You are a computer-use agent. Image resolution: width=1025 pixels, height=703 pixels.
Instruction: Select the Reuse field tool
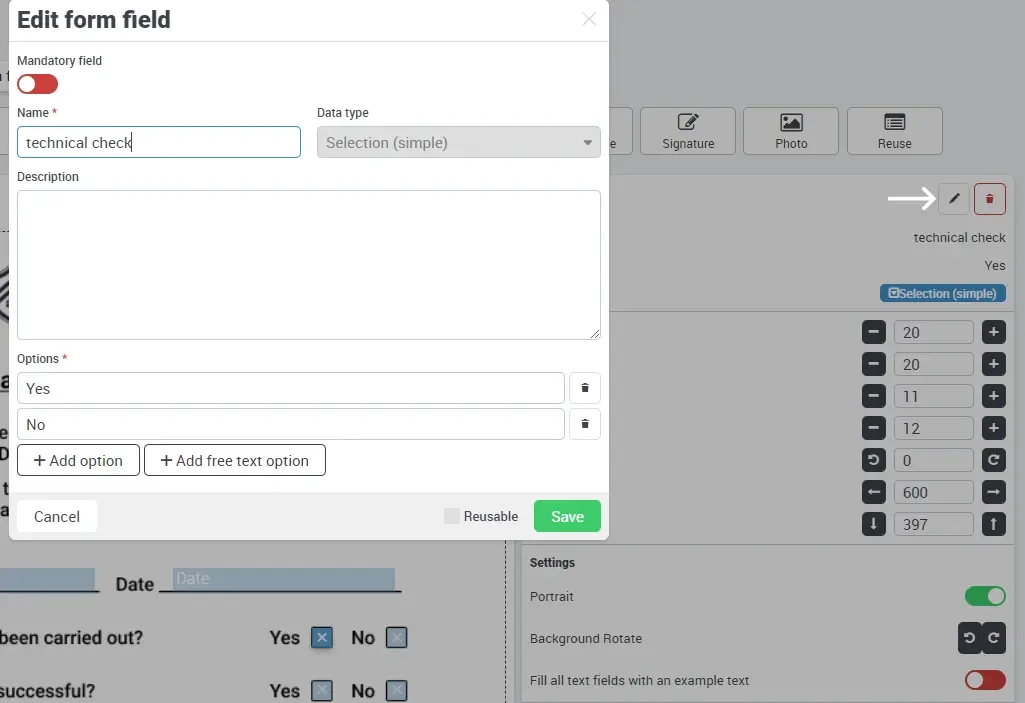(894, 131)
